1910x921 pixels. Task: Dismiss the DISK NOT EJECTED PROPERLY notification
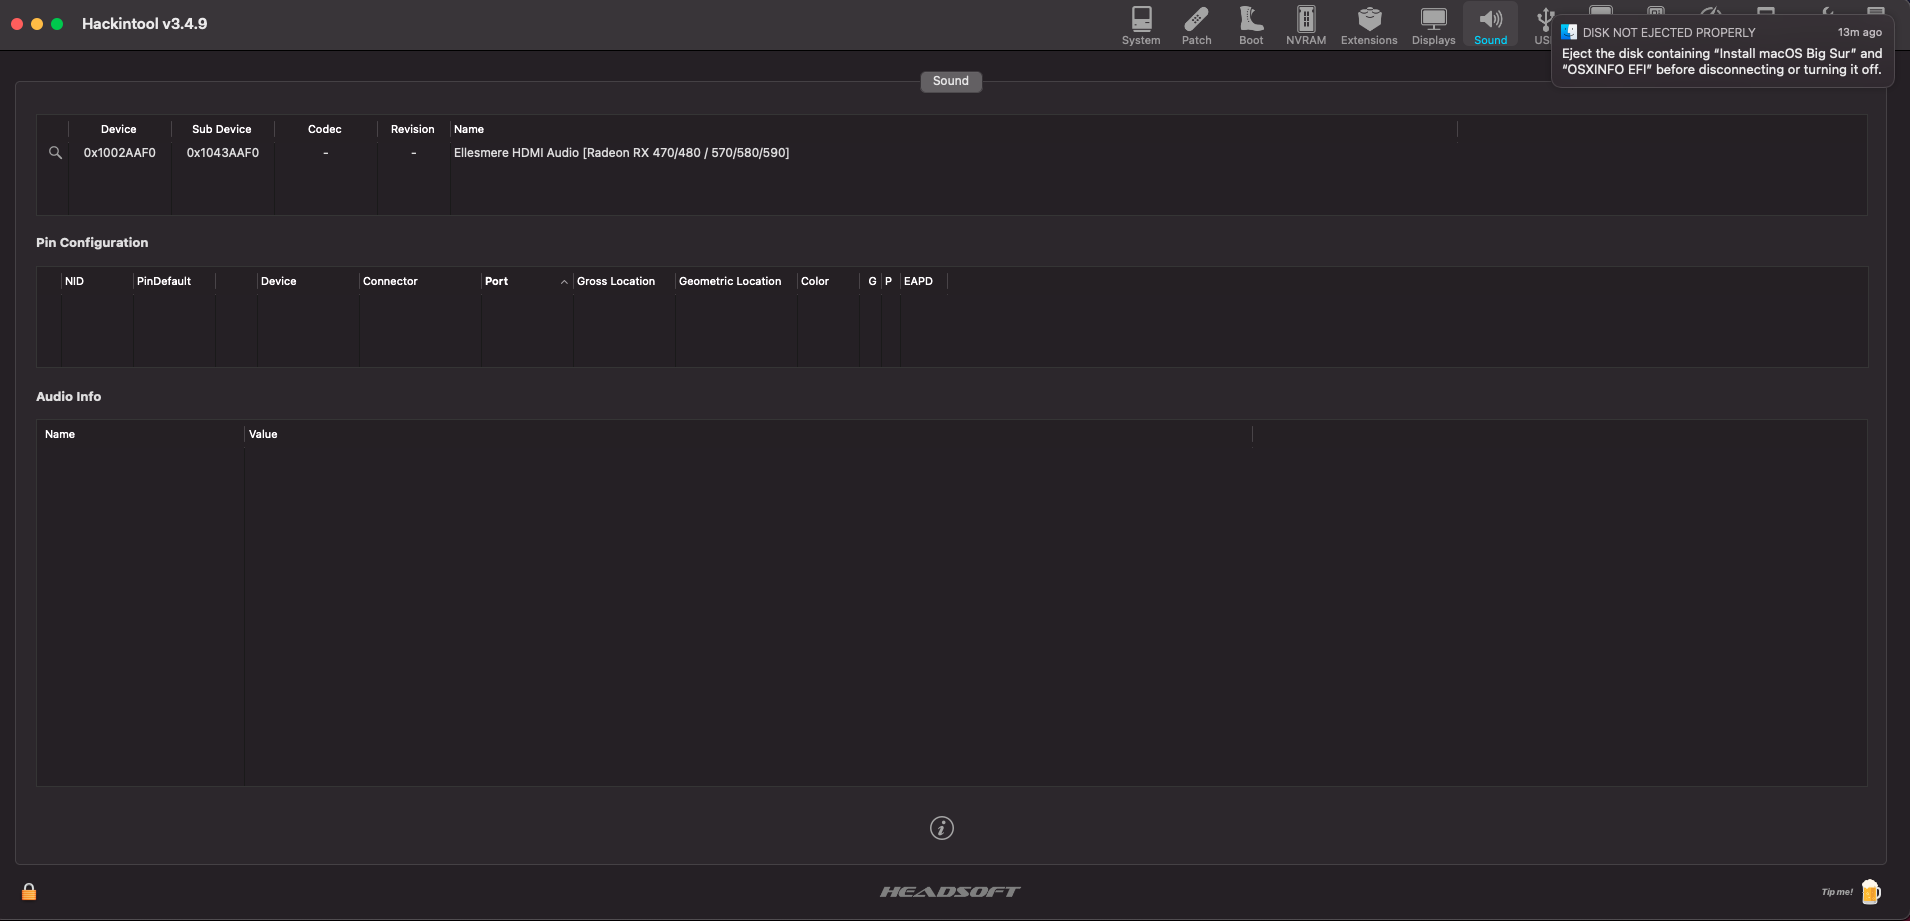click(x=1722, y=50)
